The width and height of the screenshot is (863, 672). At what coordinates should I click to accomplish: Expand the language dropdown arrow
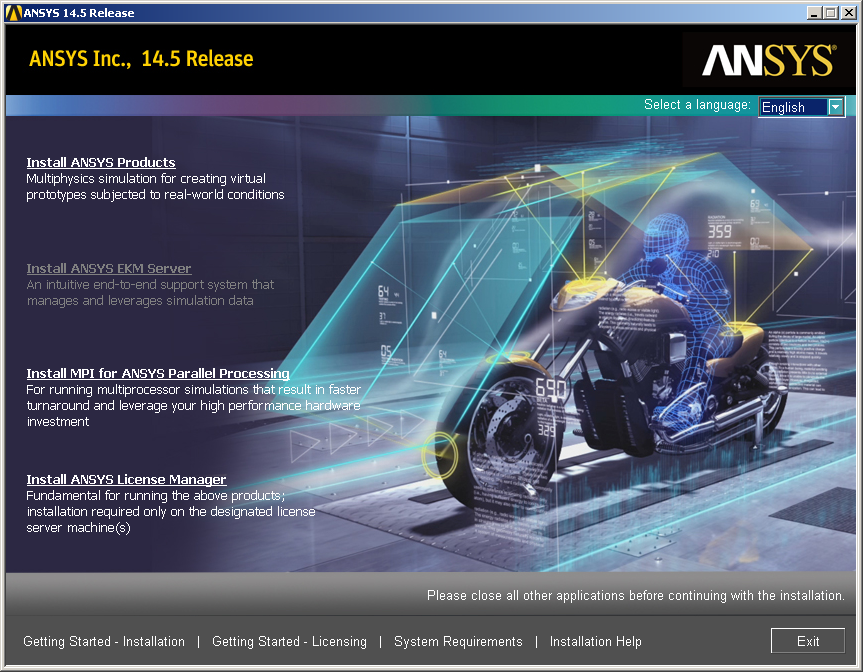pos(836,107)
